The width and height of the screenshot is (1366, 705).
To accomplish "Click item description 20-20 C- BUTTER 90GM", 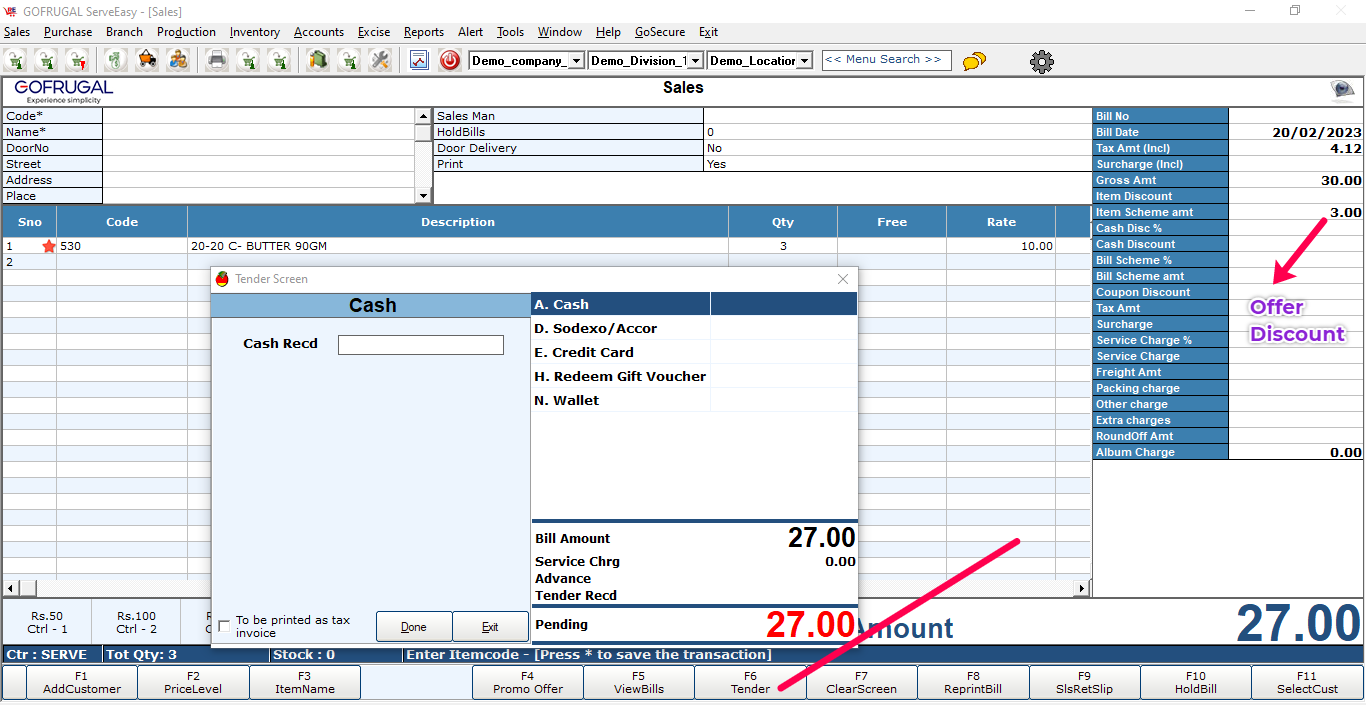I will point(258,246).
